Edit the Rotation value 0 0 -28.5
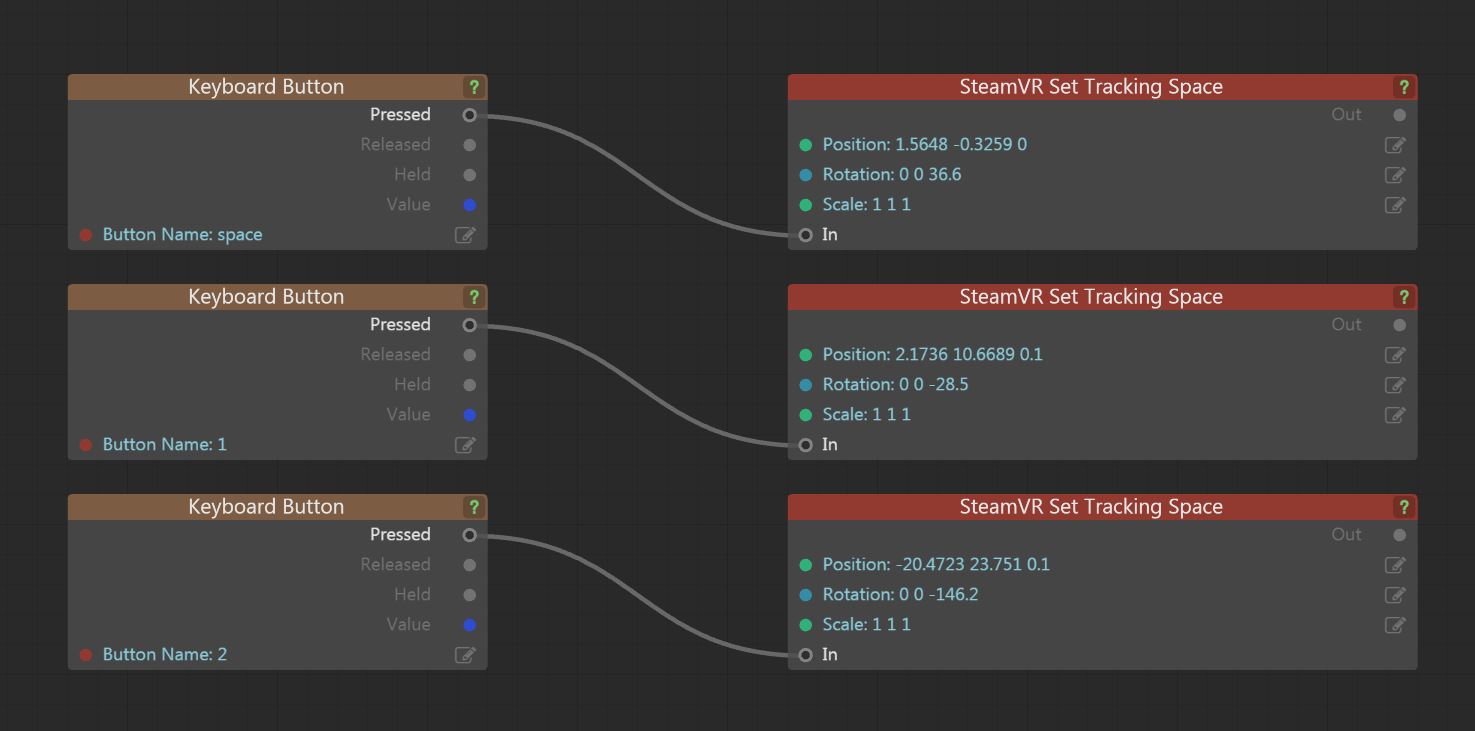The height and width of the screenshot is (731, 1475). pyautogui.click(x=1394, y=384)
